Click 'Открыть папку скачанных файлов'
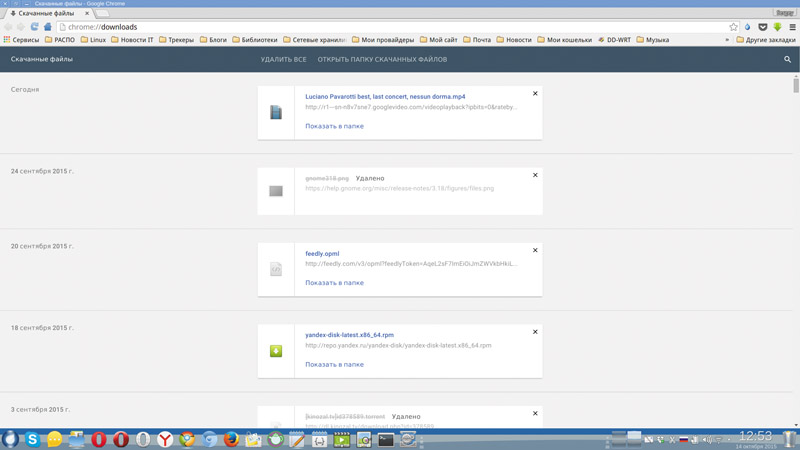Viewport: 800px width, 450px height. 382,59
